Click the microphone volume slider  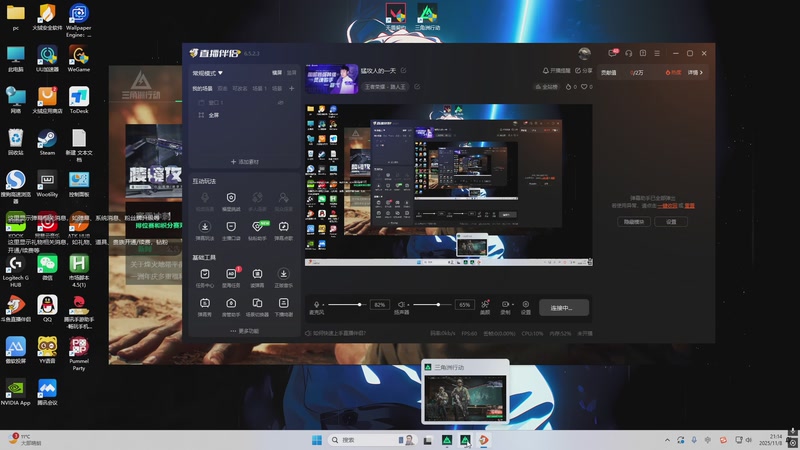[x=347, y=305]
